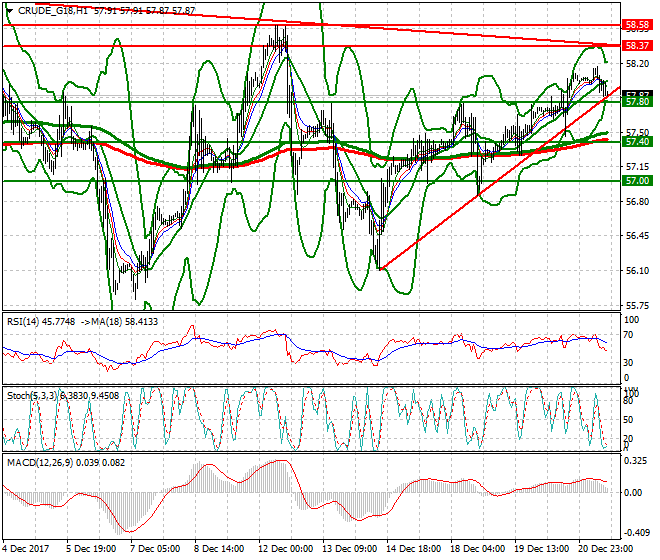Click the 56.45 price axis value
This screenshot has width=660, height=560.
pos(637,236)
